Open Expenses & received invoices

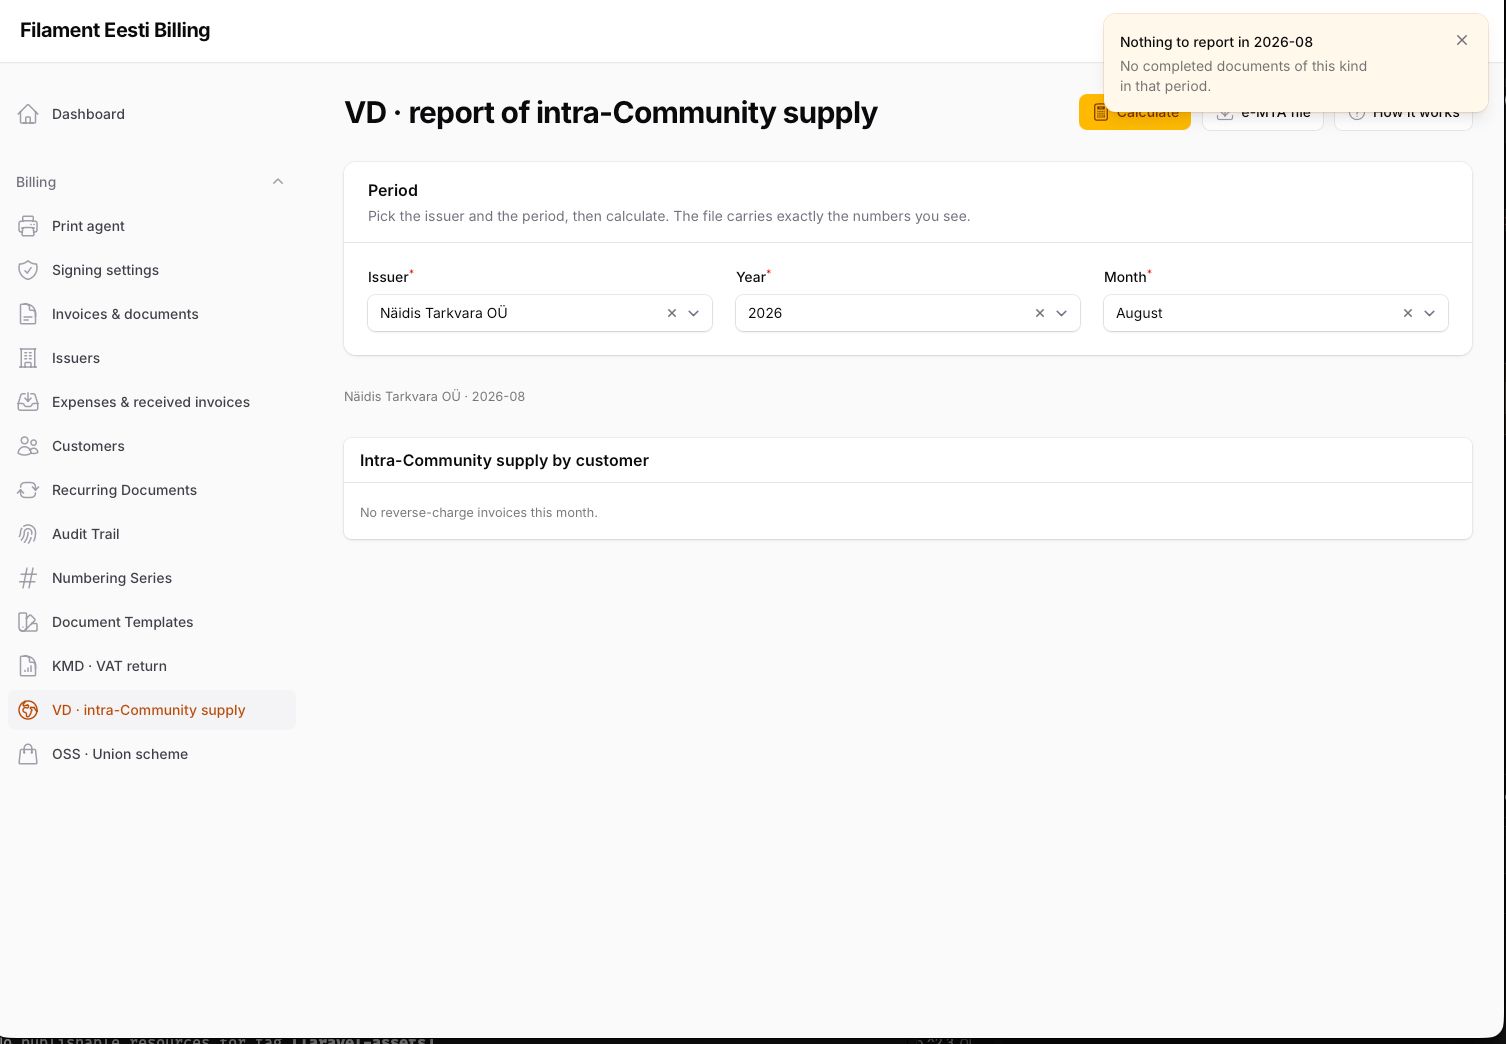[x=152, y=402]
